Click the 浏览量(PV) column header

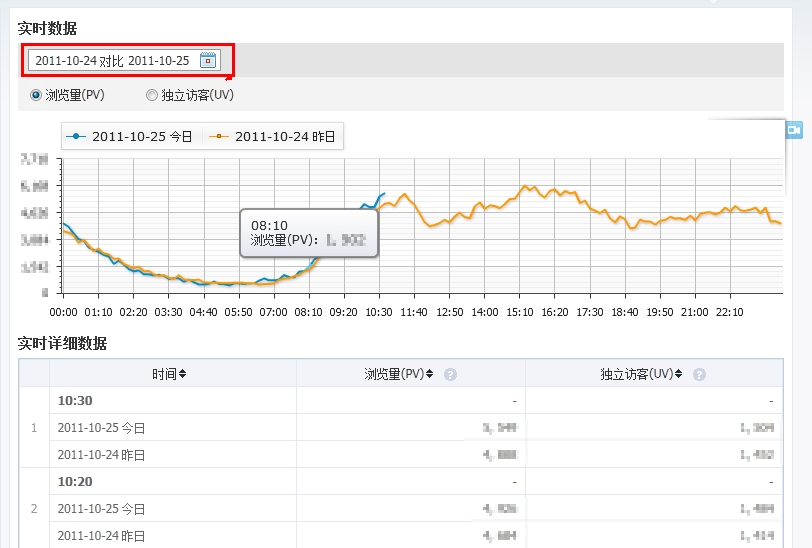(x=410, y=373)
